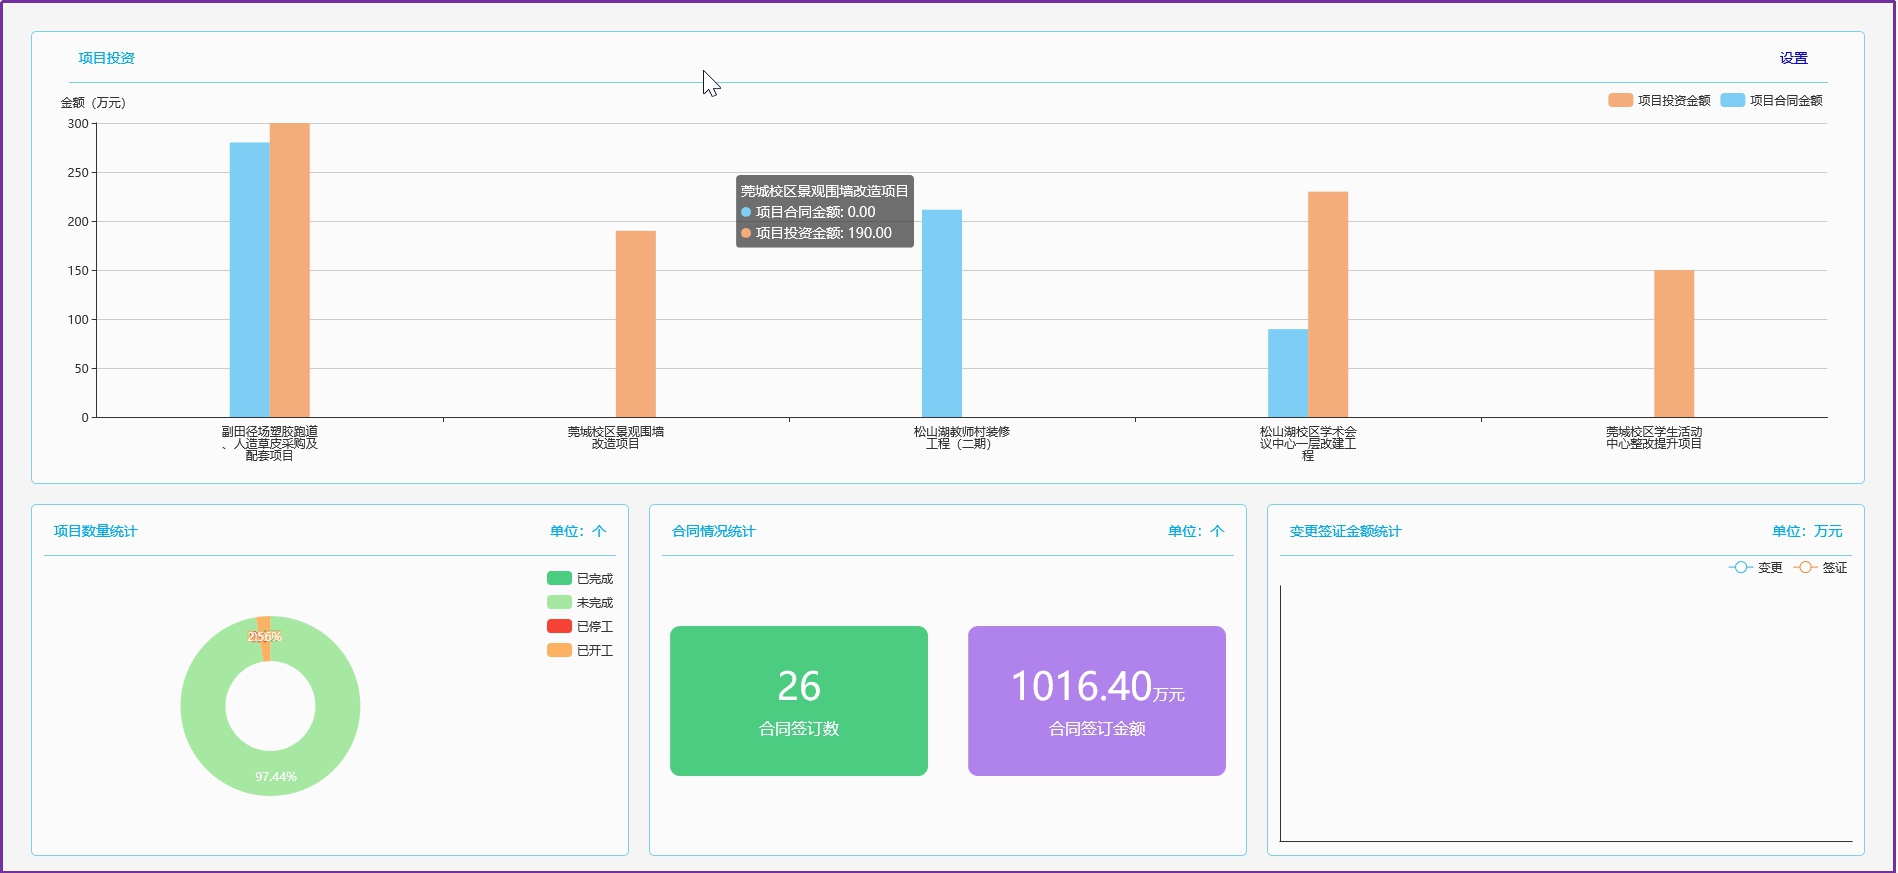Click the blue bar for 副田径场塑胶跑道 project

click(x=249, y=280)
